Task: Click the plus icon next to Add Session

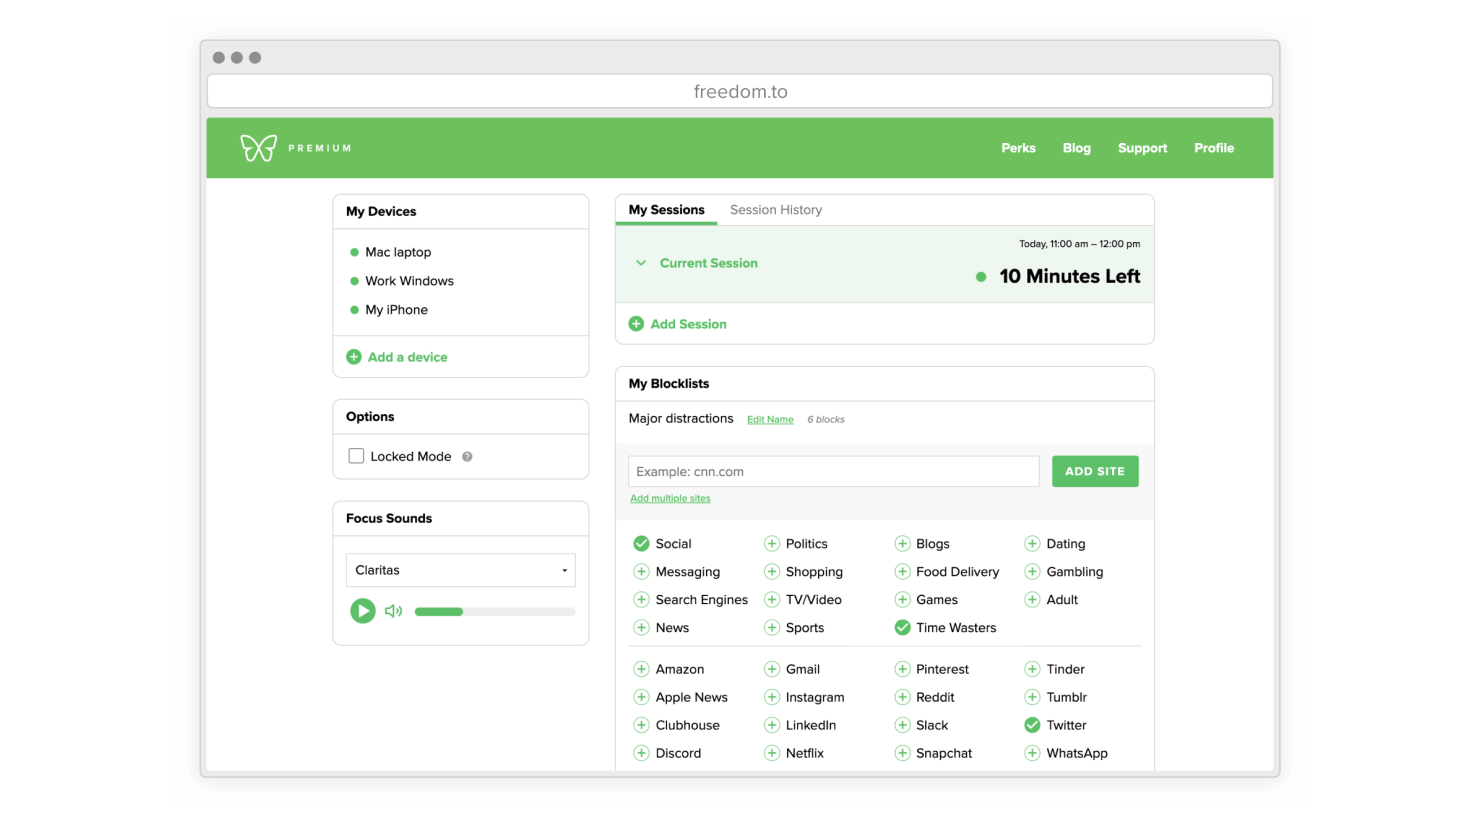Action: point(636,324)
